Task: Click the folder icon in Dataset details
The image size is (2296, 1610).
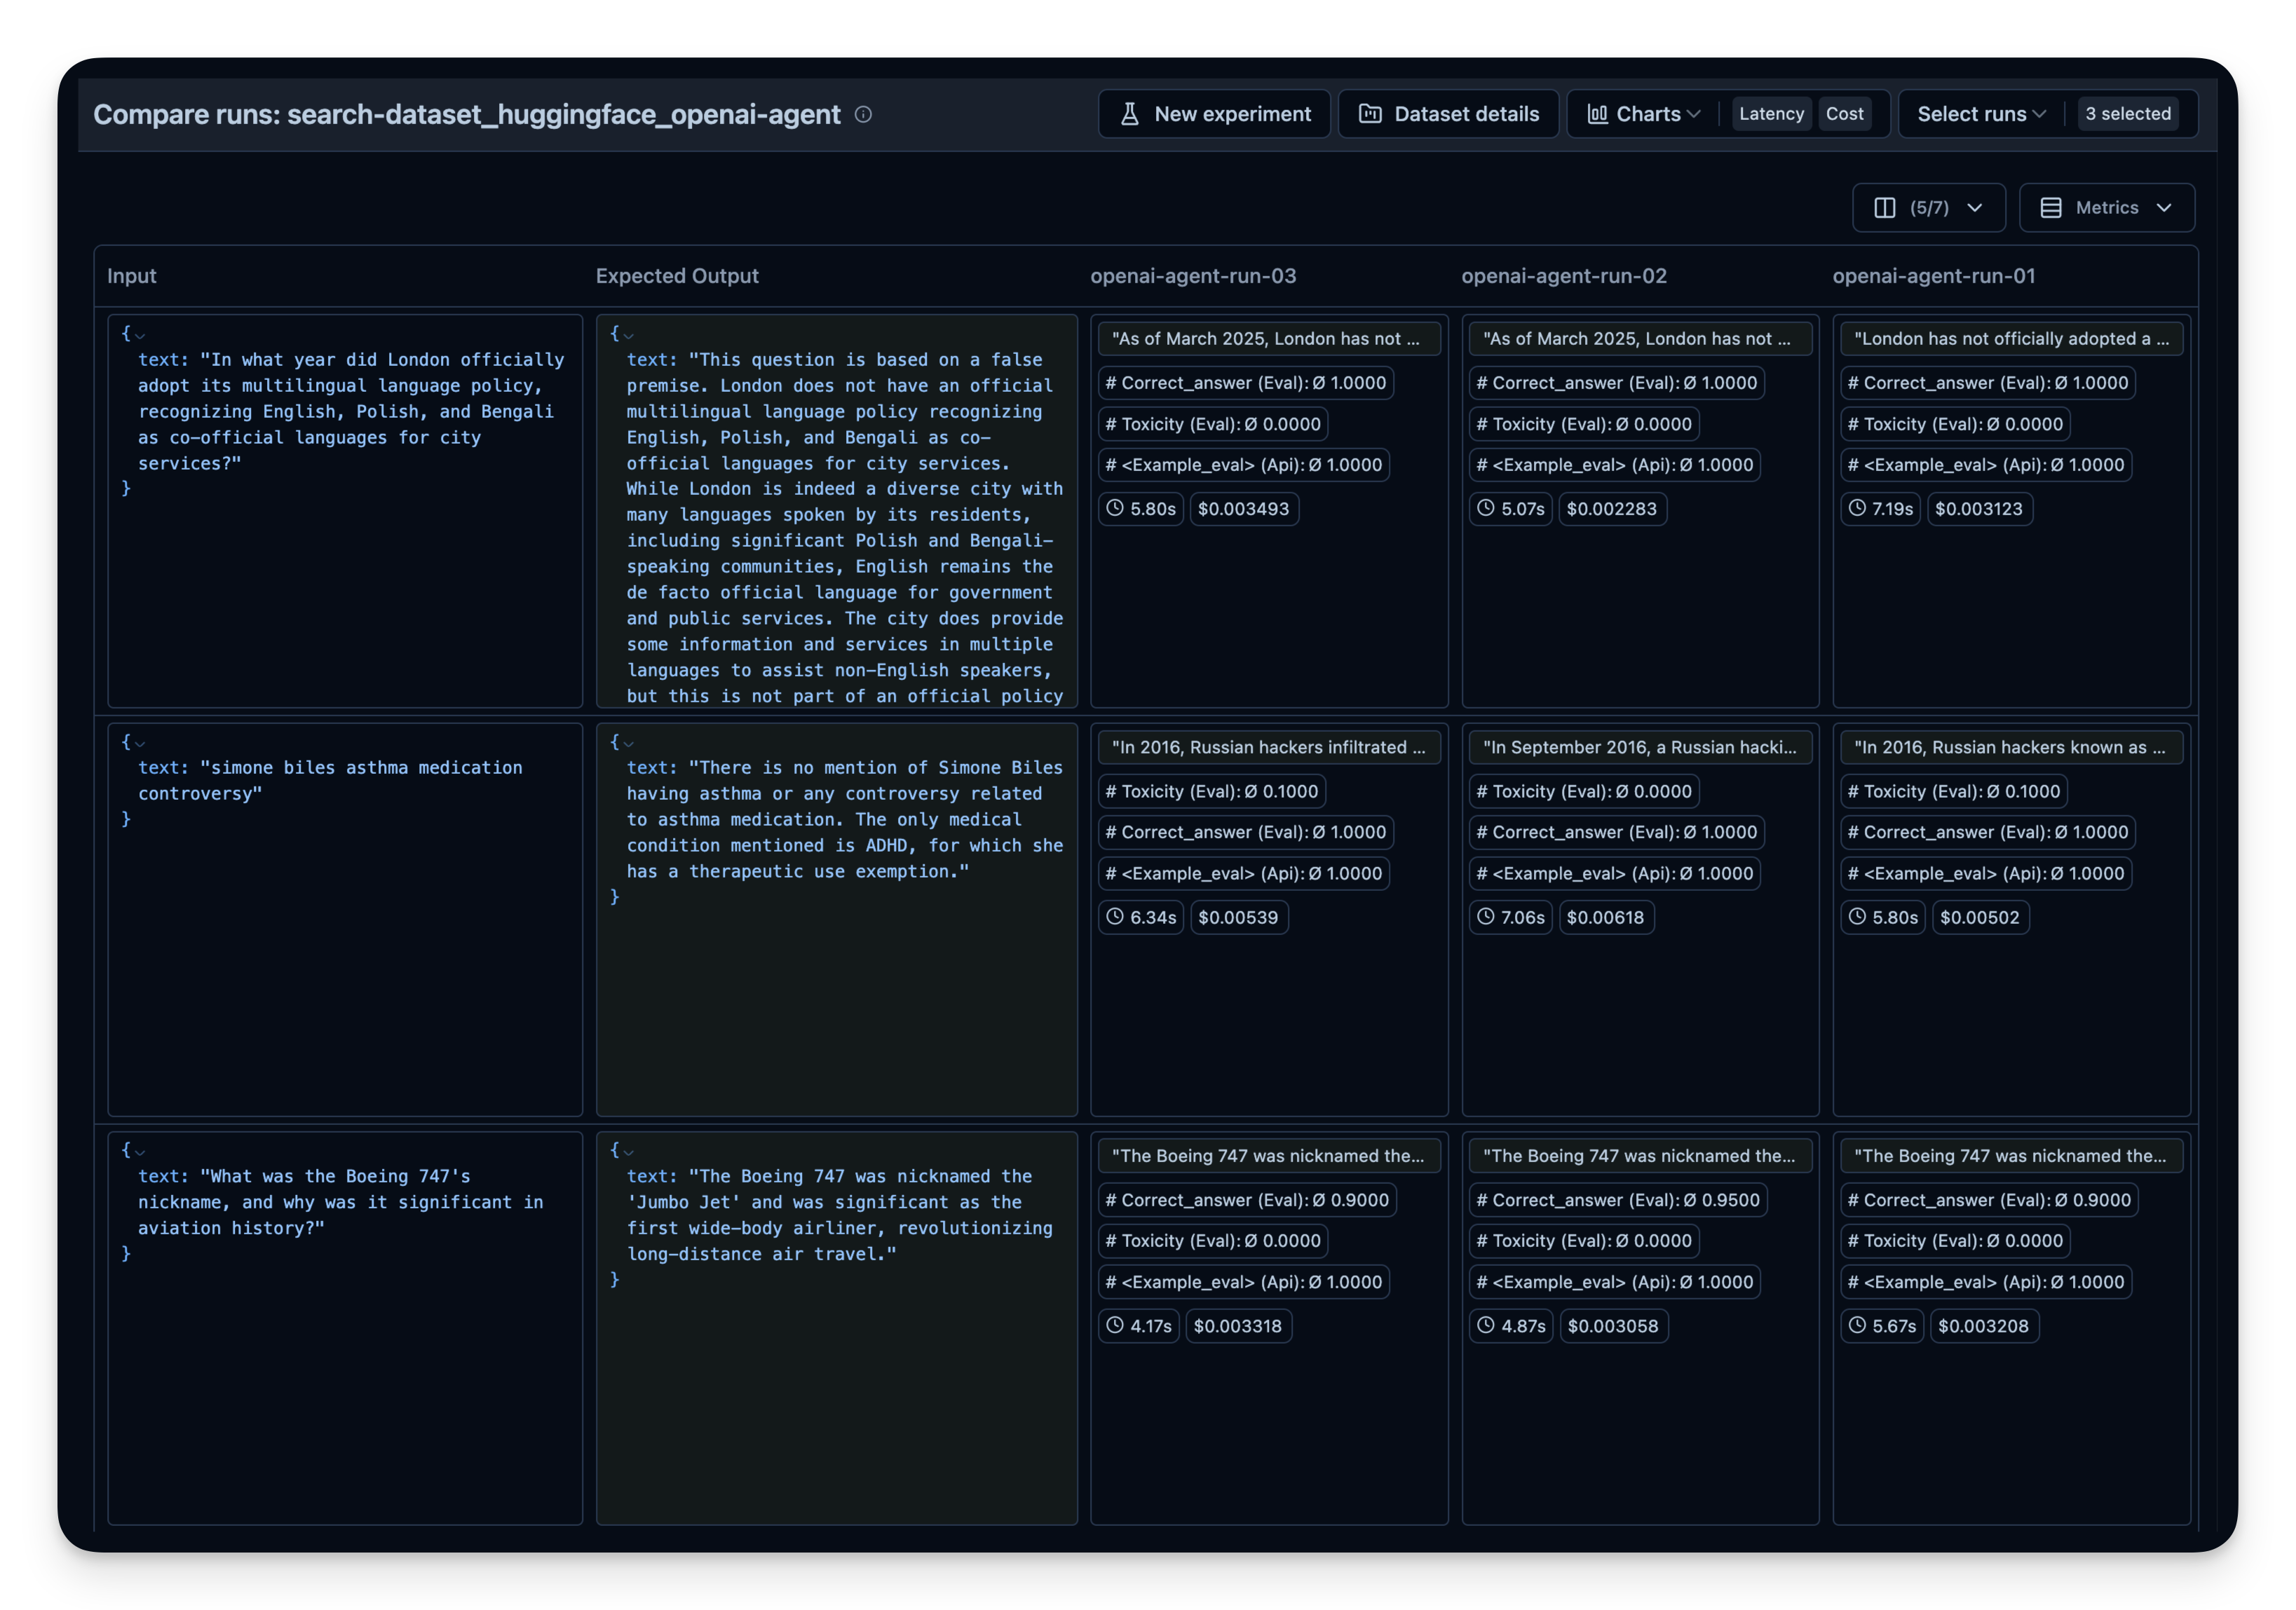Action: click(1370, 114)
